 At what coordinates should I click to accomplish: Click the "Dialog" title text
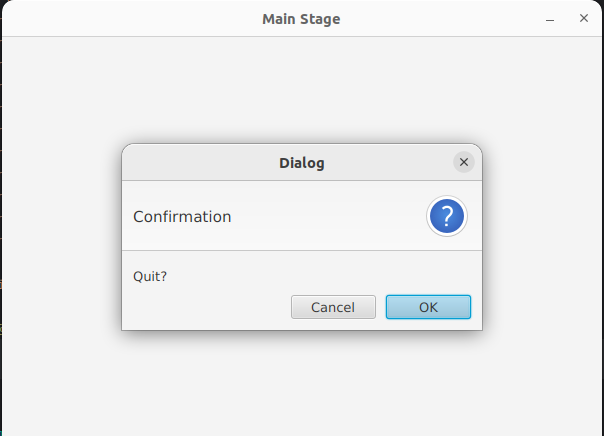[x=301, y=162]
